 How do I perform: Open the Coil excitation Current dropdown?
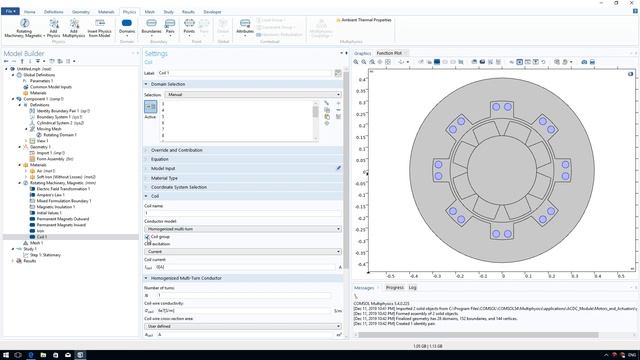243,251
